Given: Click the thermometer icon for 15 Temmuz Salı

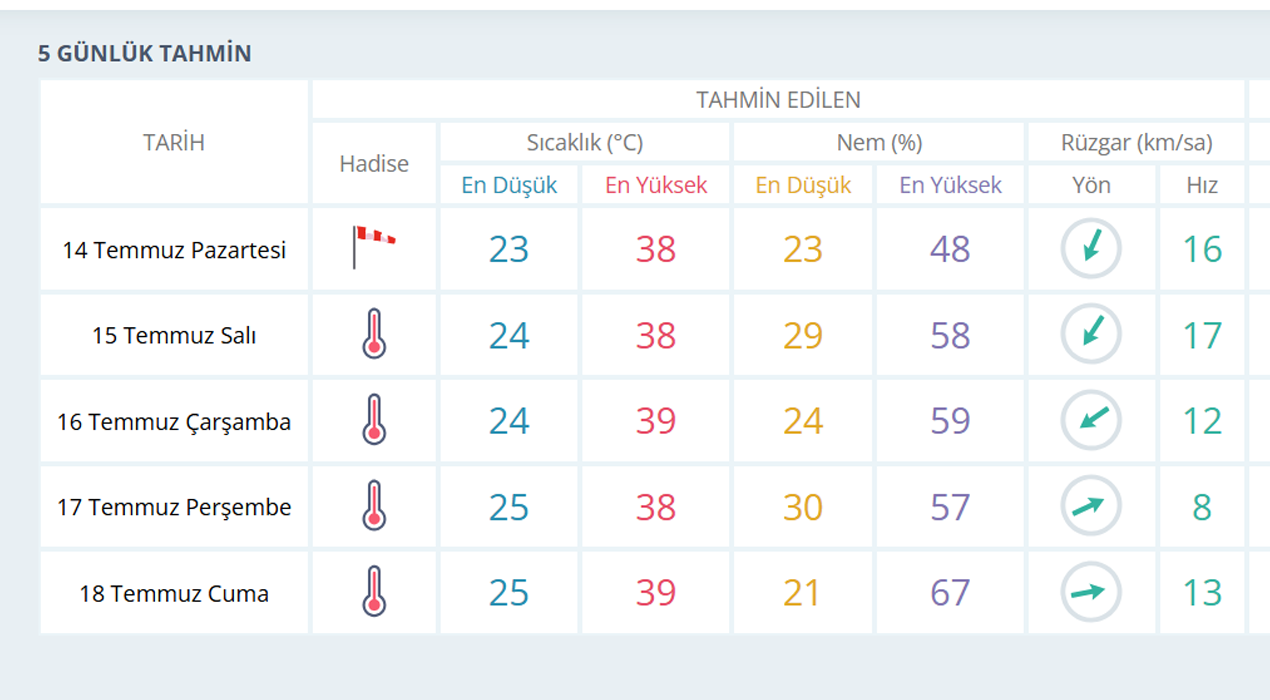Looking at the screenshot, I should [374, 334].
